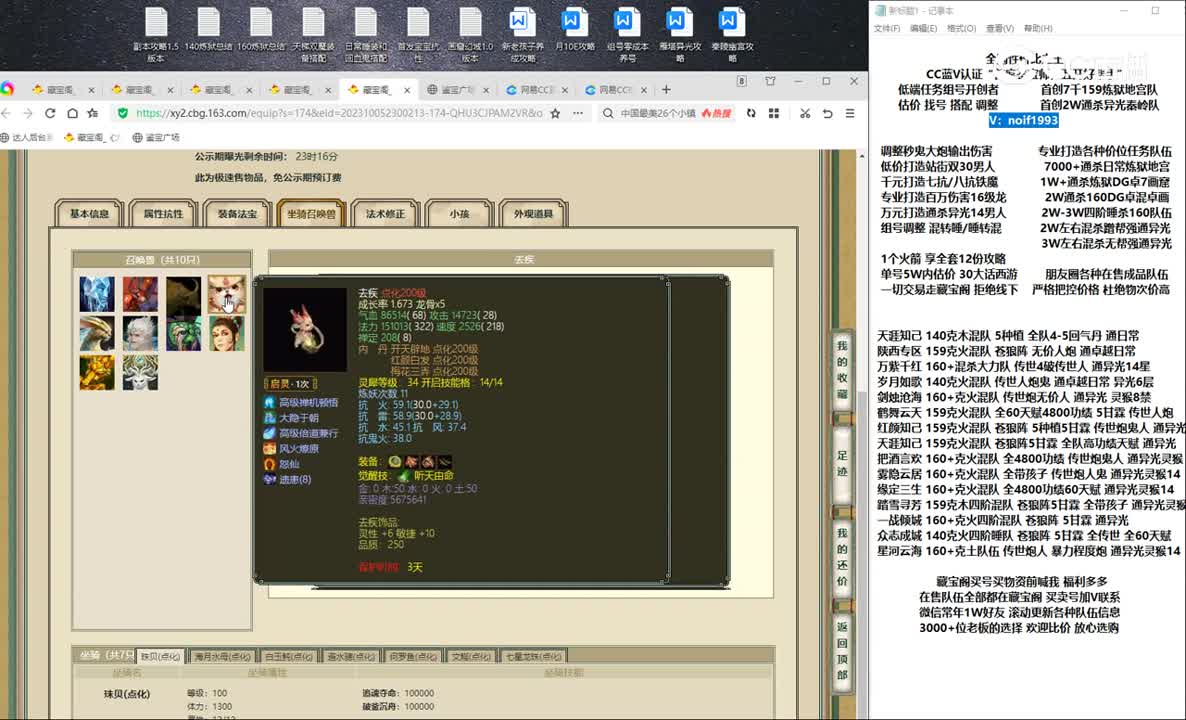
Task: Switch to the 装备法宝 tab
Action: tap(238, 214)
